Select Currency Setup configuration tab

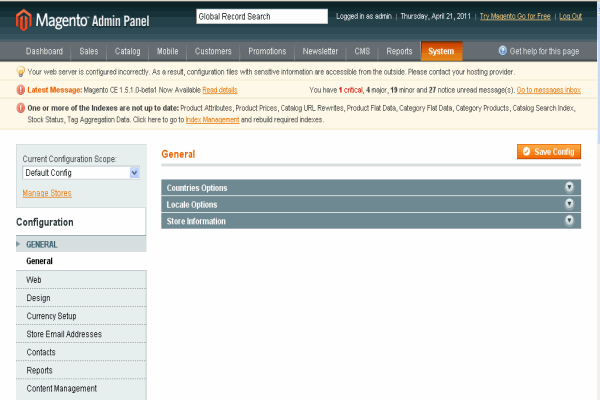tap(81, 316)
